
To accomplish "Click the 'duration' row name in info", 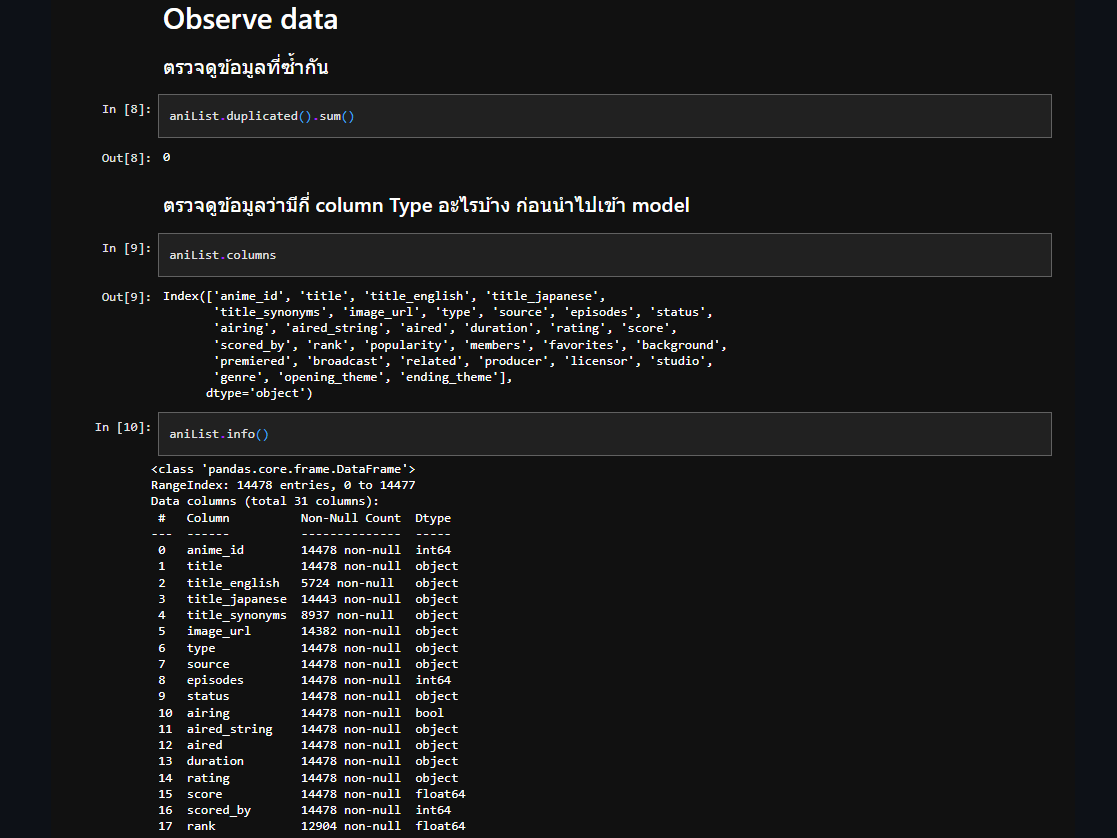I will coord(215,761).
